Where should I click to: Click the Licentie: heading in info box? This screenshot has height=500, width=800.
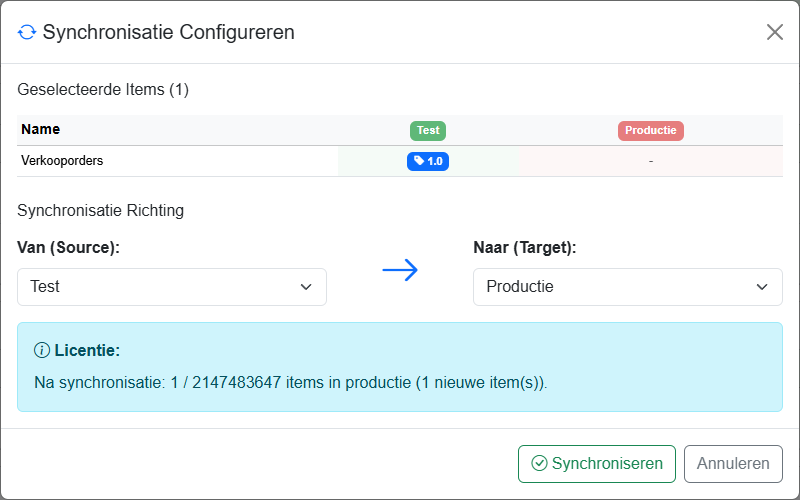[x=87, y=351]
